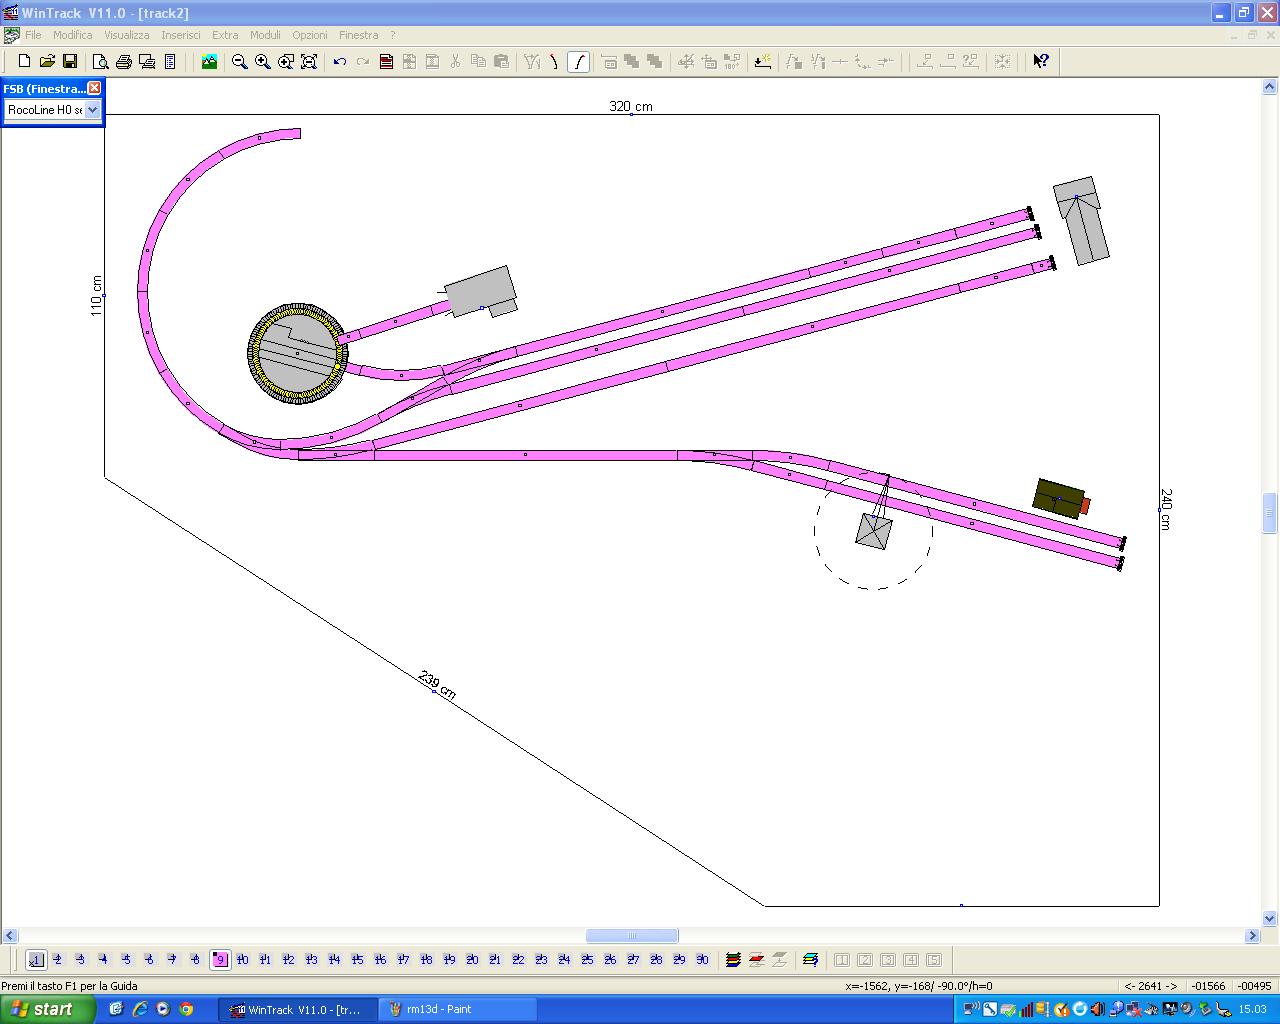
Task: Switch to rm13d - Paint taskbar window
Action: click(457, 1009)
